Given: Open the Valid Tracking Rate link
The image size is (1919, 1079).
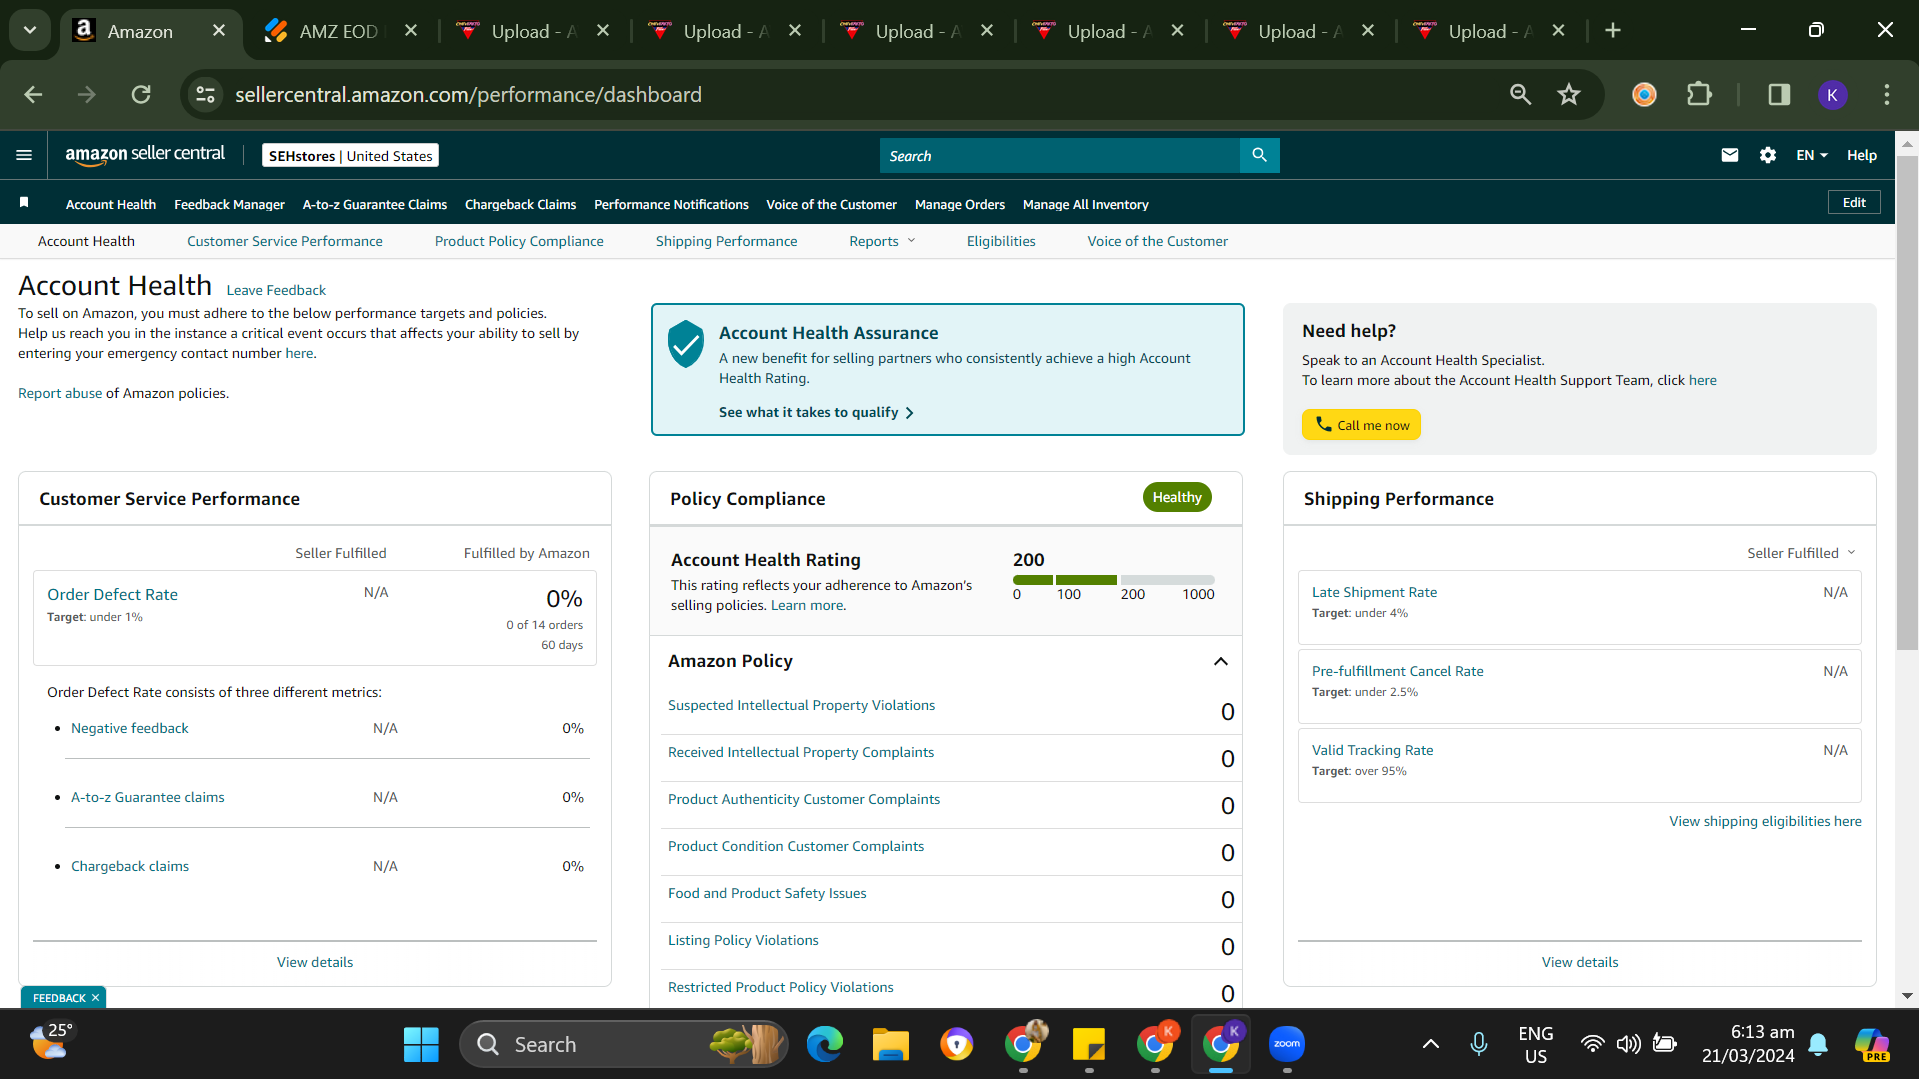Looking at the screenshot, I should [x=1372, y=750].
